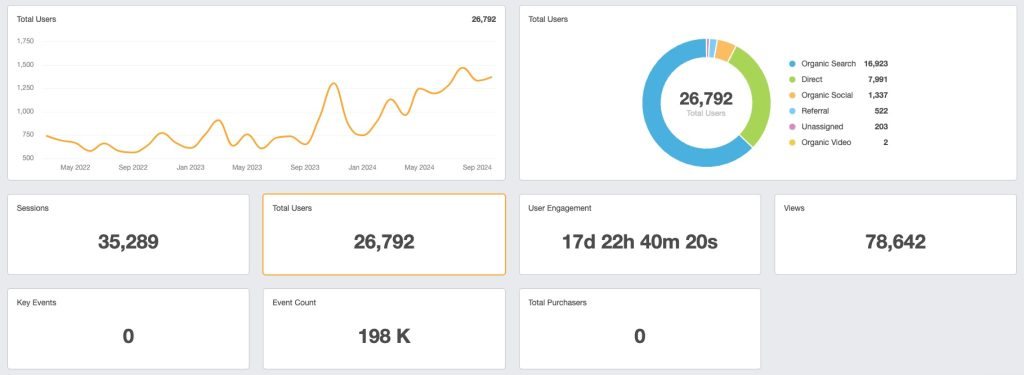Click the Unassigned legend label
This screenshot has width=1024, height=375.
822,127
